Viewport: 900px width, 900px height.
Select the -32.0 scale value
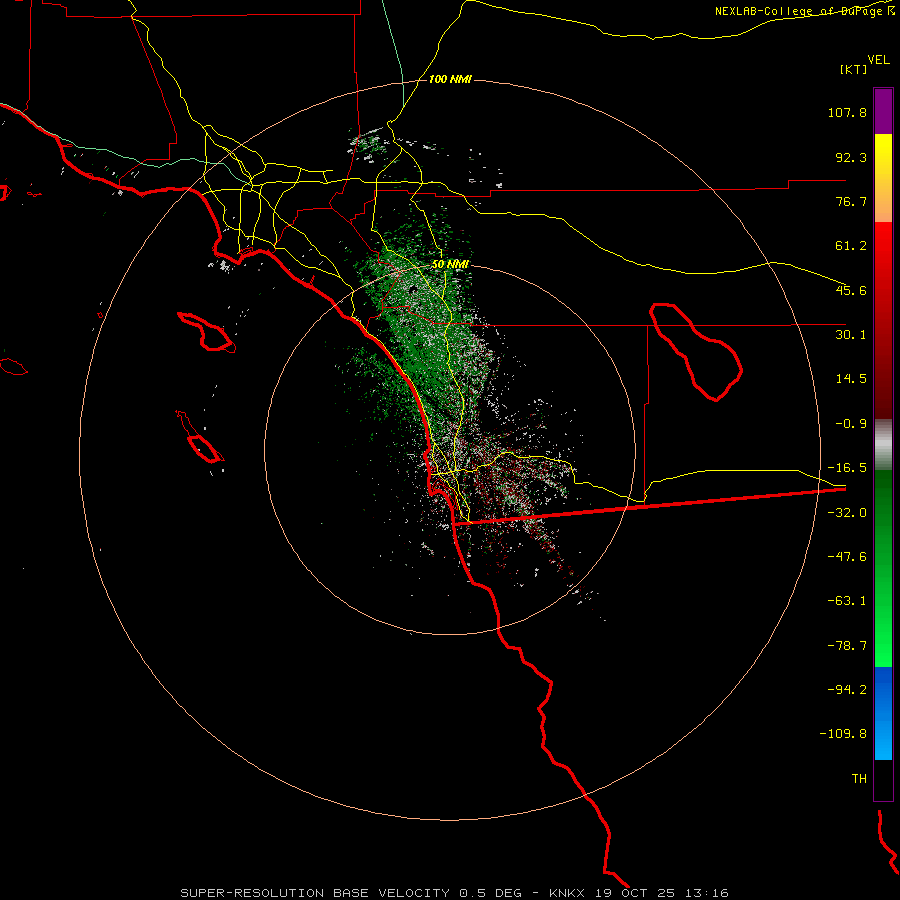(x=847, y=513)
